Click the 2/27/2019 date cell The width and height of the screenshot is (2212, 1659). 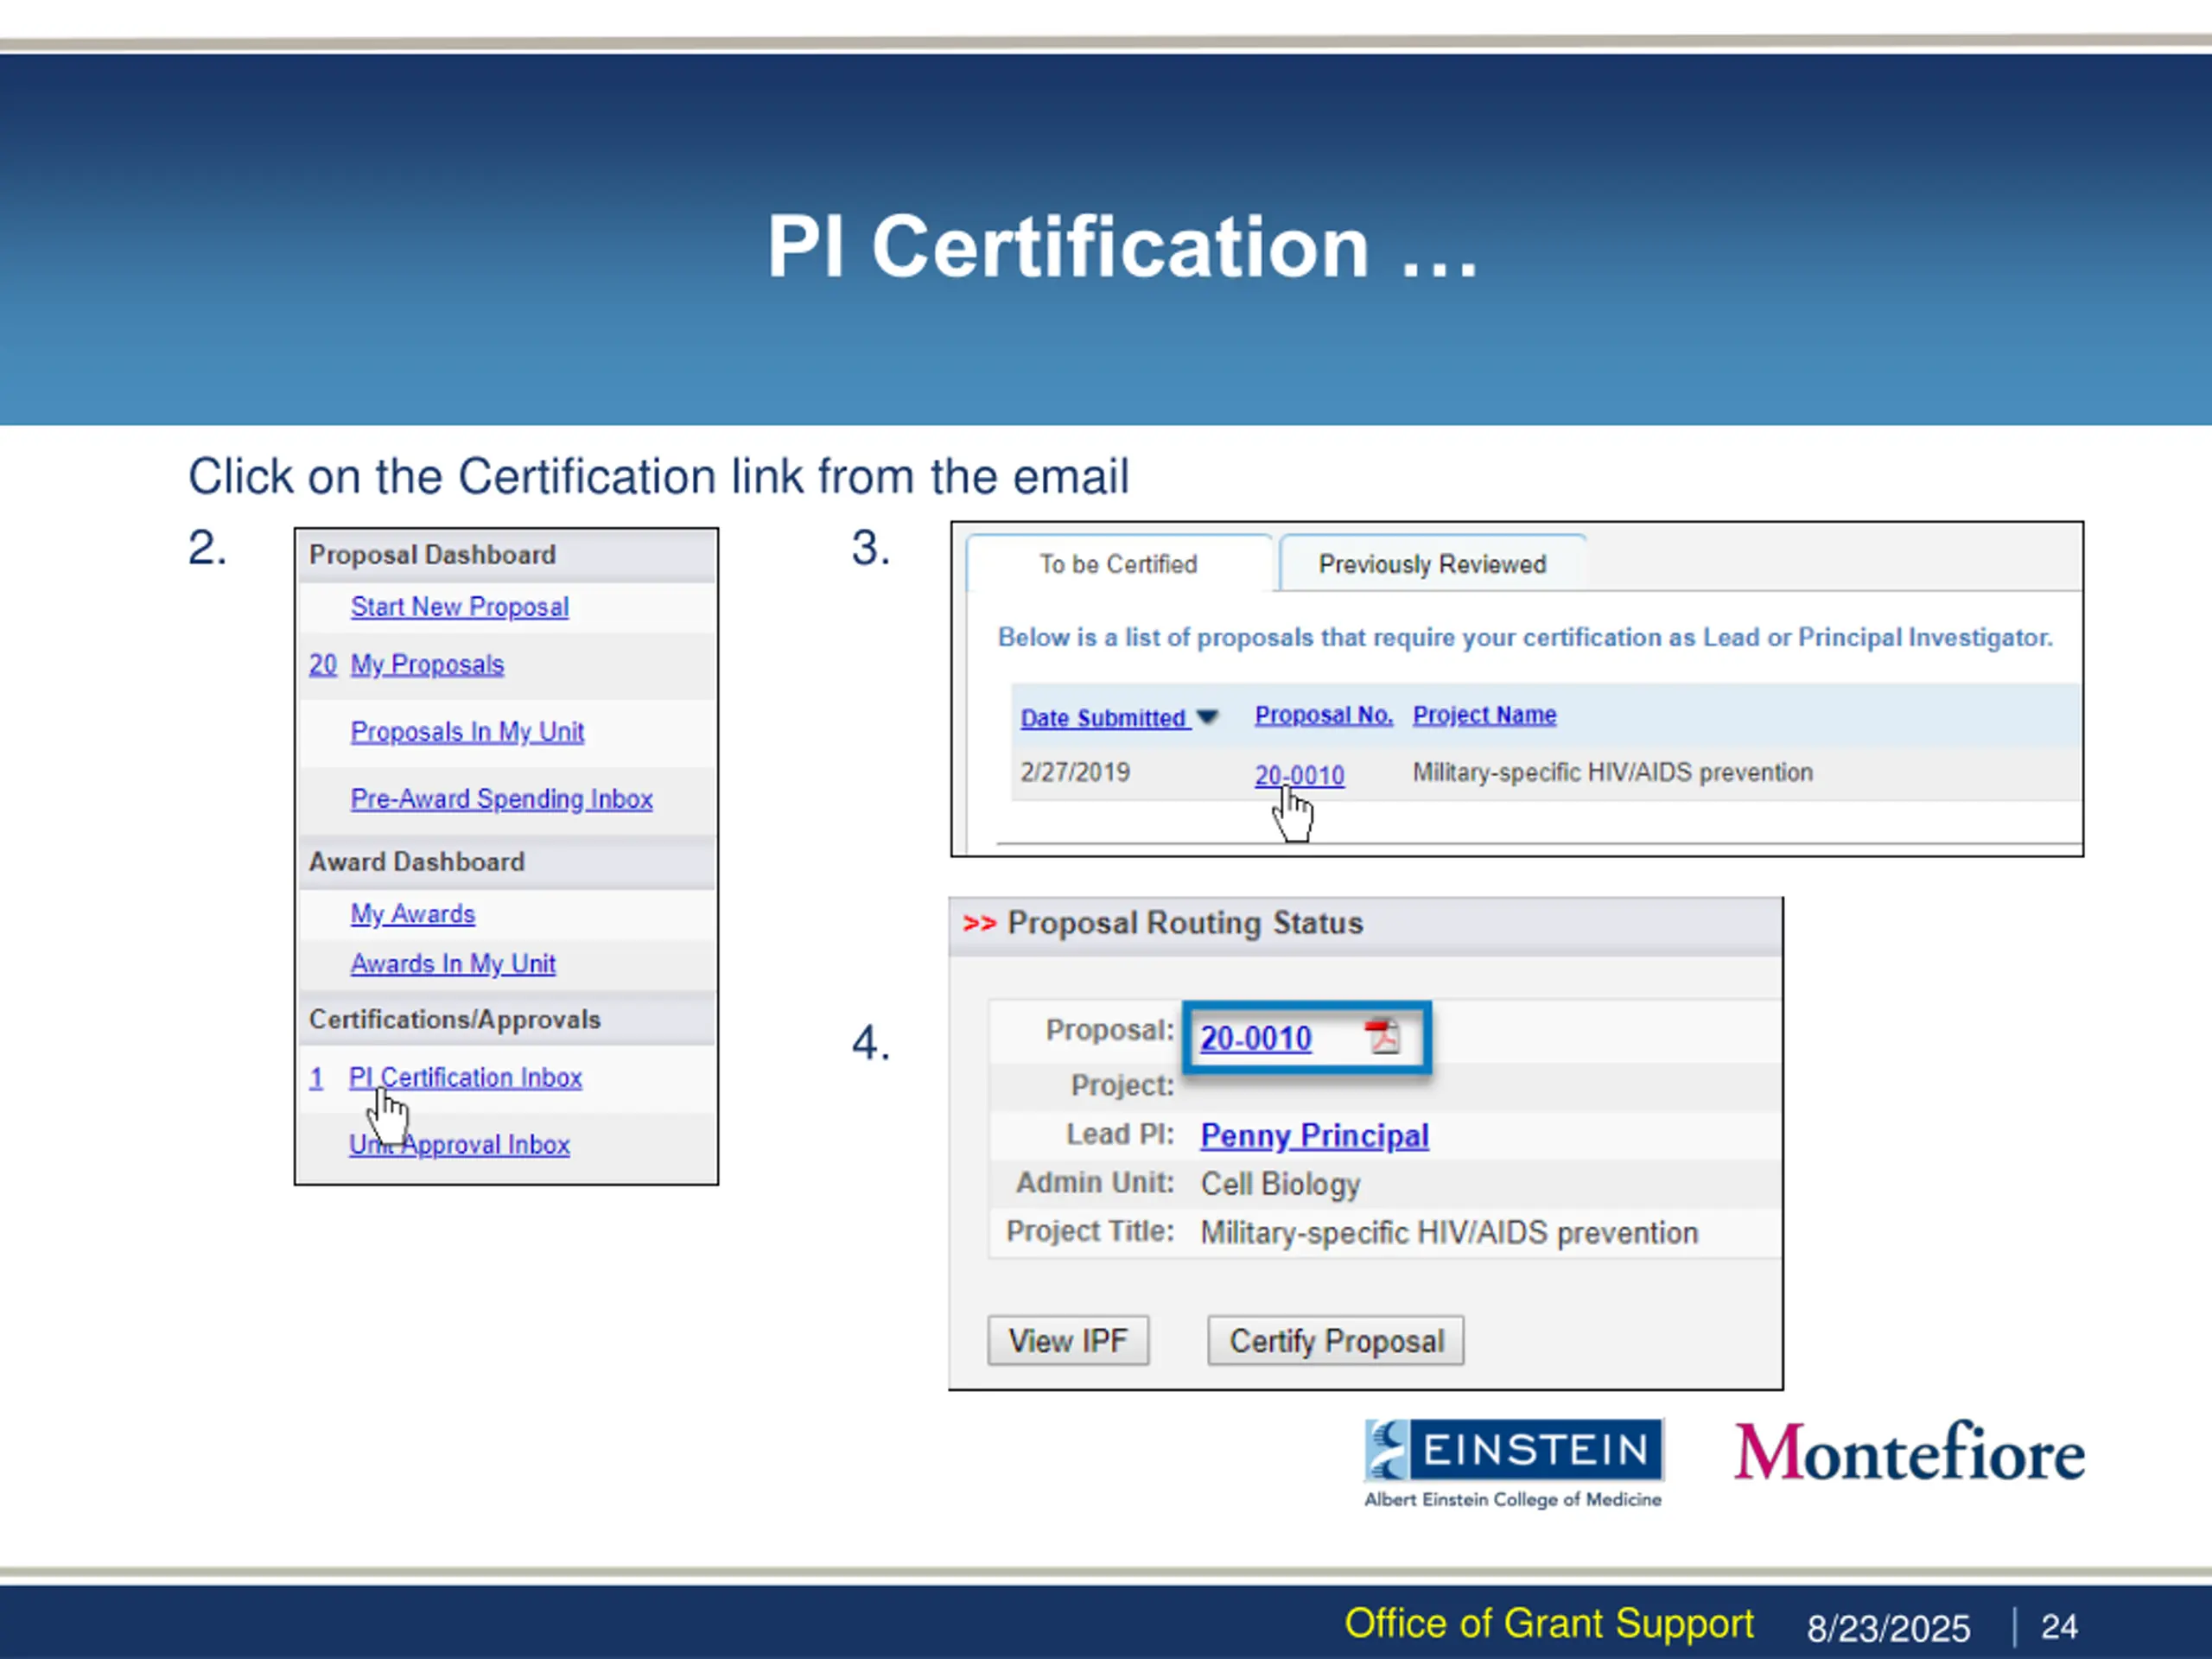click(1075, 772)
